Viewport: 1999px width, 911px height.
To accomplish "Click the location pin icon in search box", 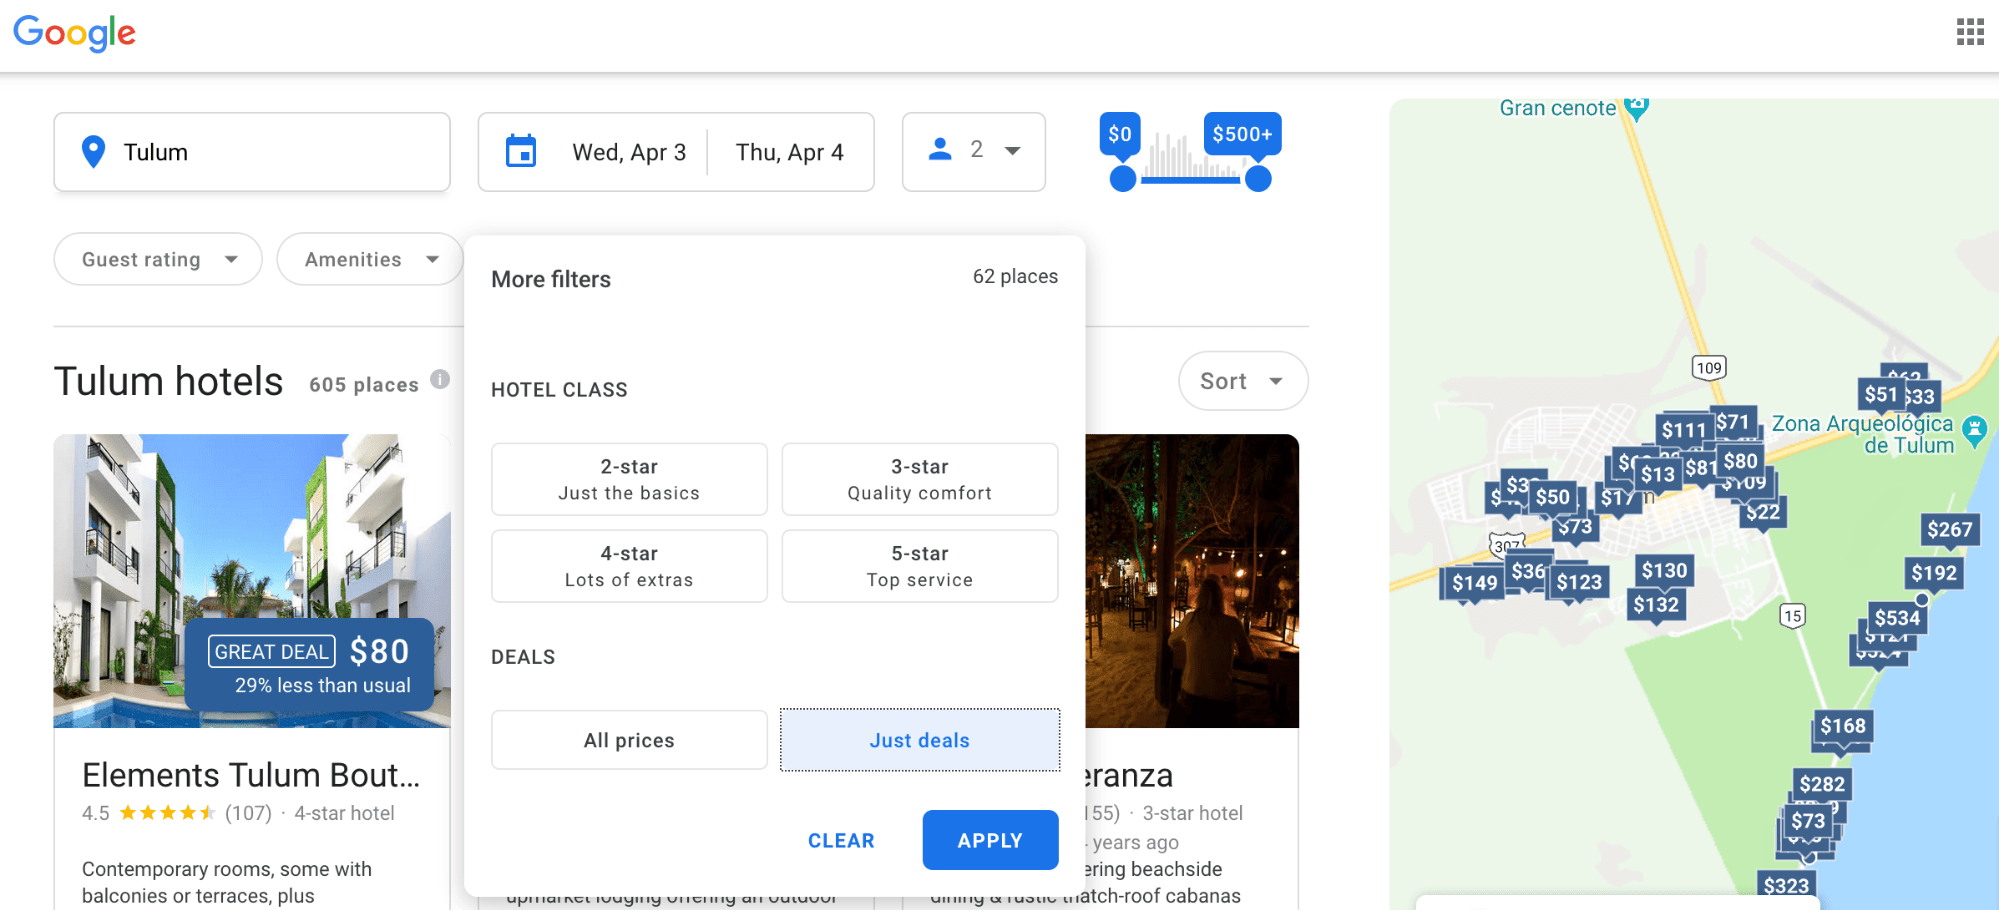I will [93, 152].
